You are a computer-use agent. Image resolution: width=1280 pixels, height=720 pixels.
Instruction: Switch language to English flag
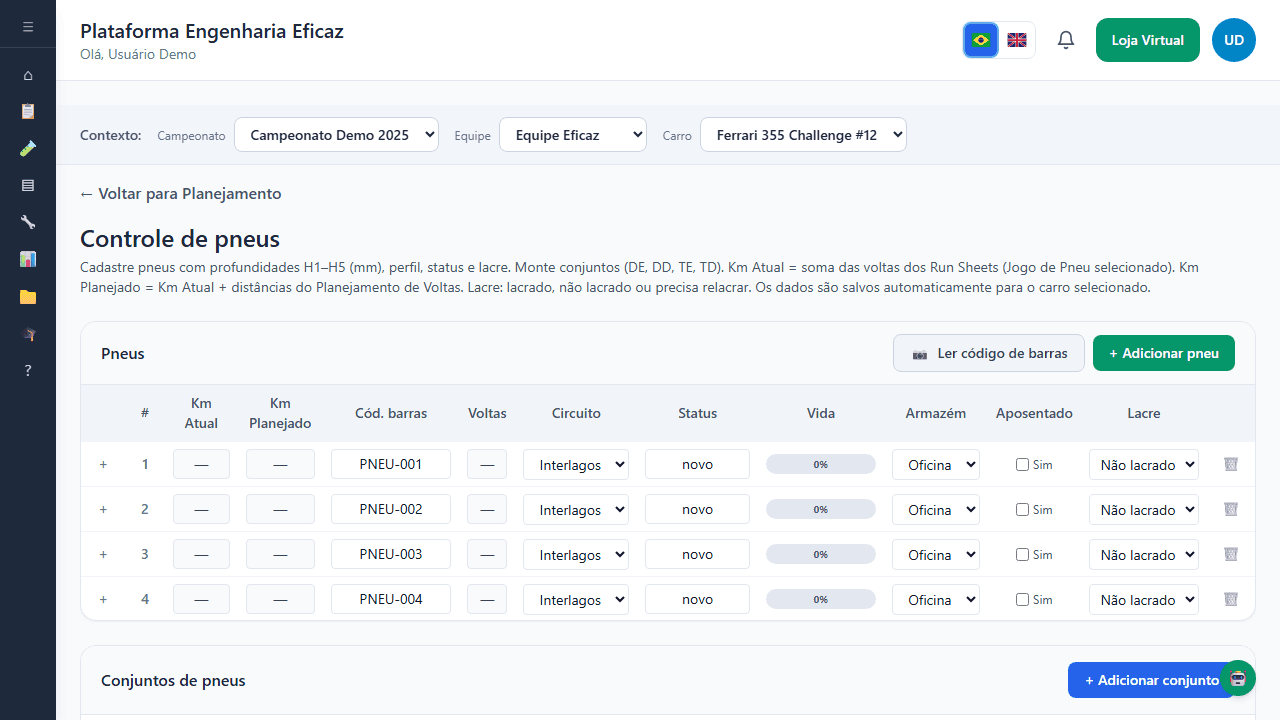(1017, 40)
